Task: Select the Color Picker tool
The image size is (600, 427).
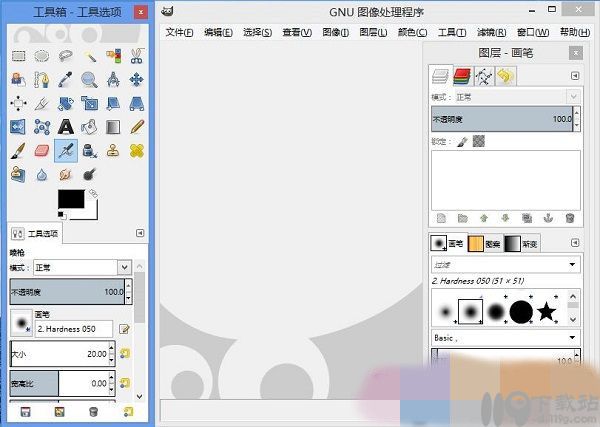Action: 65,80
